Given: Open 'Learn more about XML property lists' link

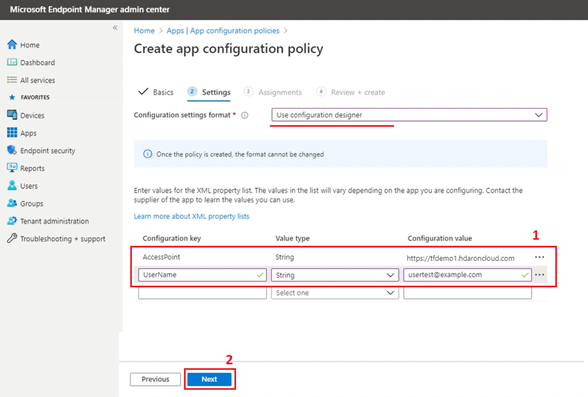Looking at the screenshot, I should [x=192, y=216].
